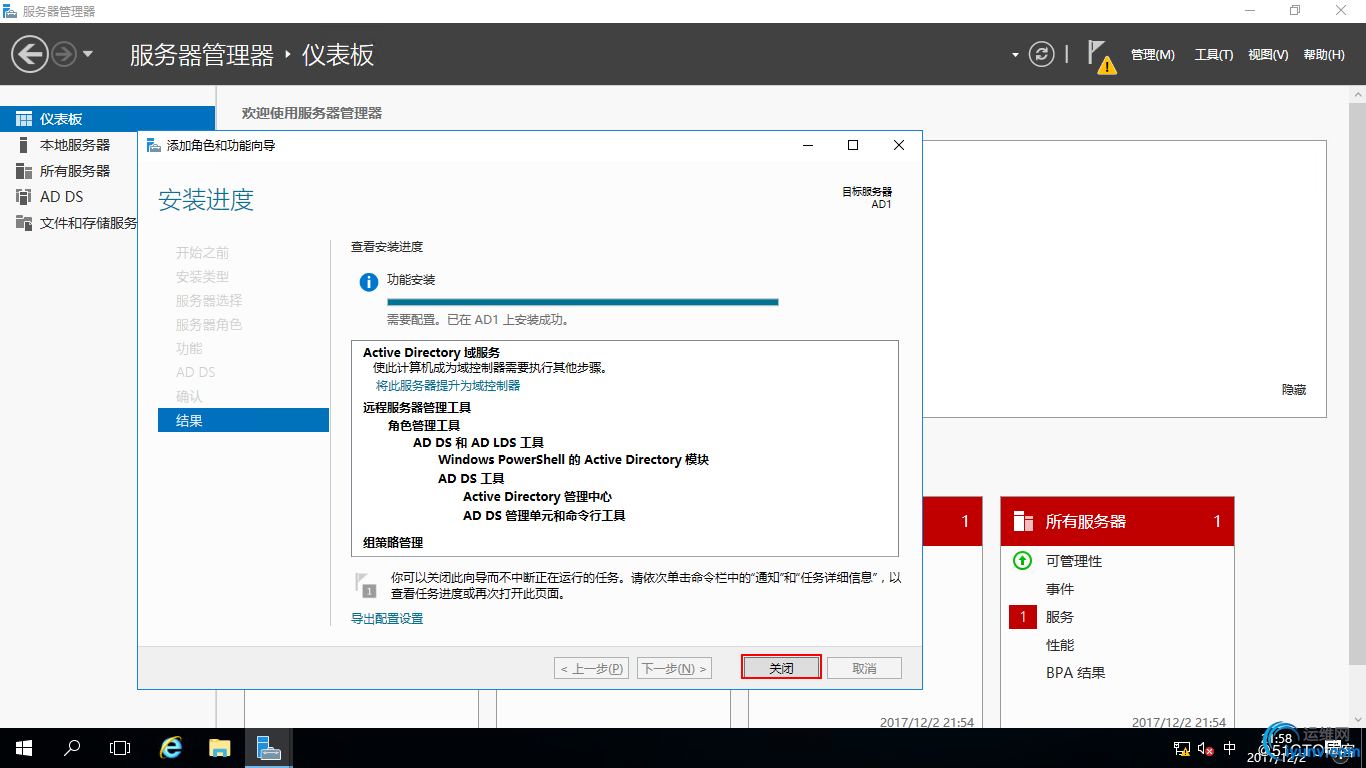Click the installation progress bar
The height and width of the screenshot is (768, 1366).
582,302
